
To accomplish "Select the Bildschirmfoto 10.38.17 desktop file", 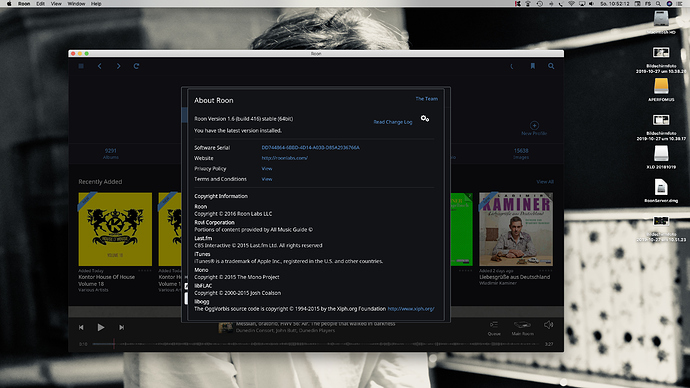I will [661, 120].
